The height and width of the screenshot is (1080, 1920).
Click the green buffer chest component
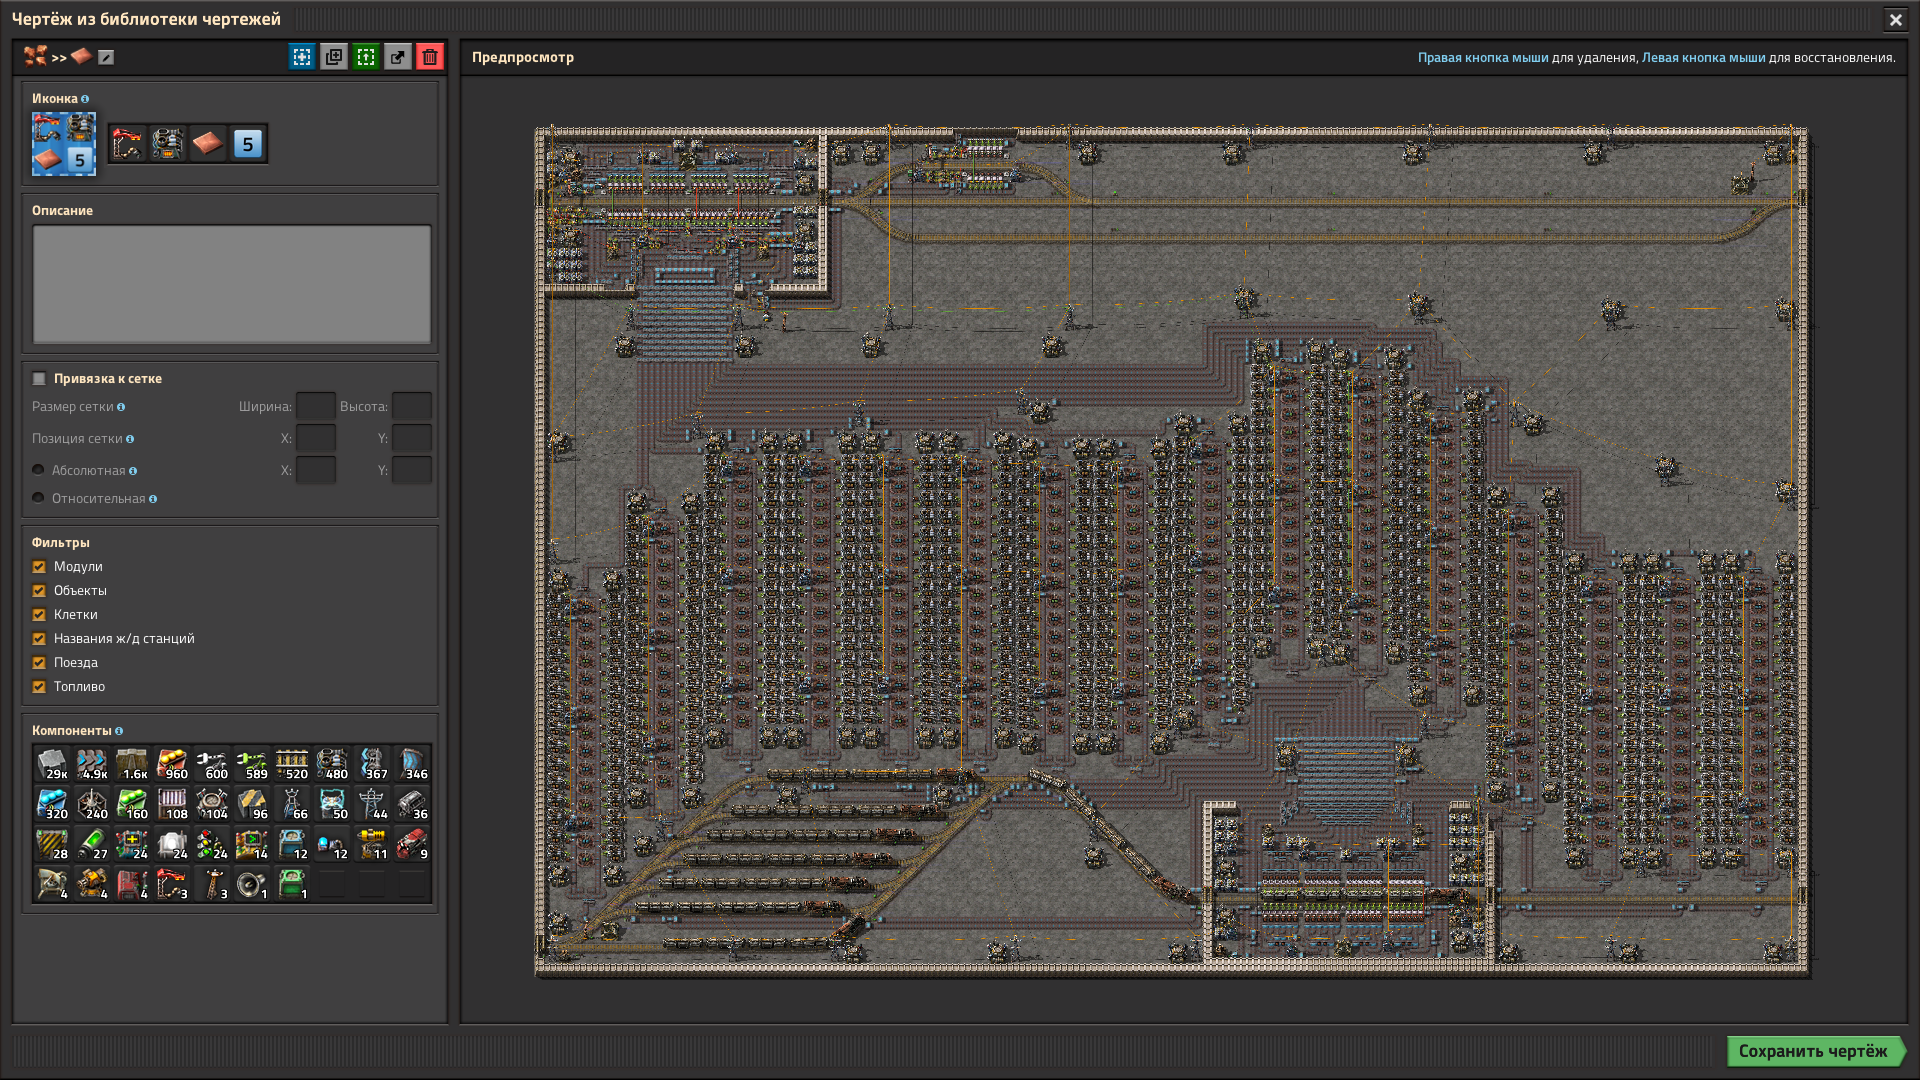click(292, 884)
